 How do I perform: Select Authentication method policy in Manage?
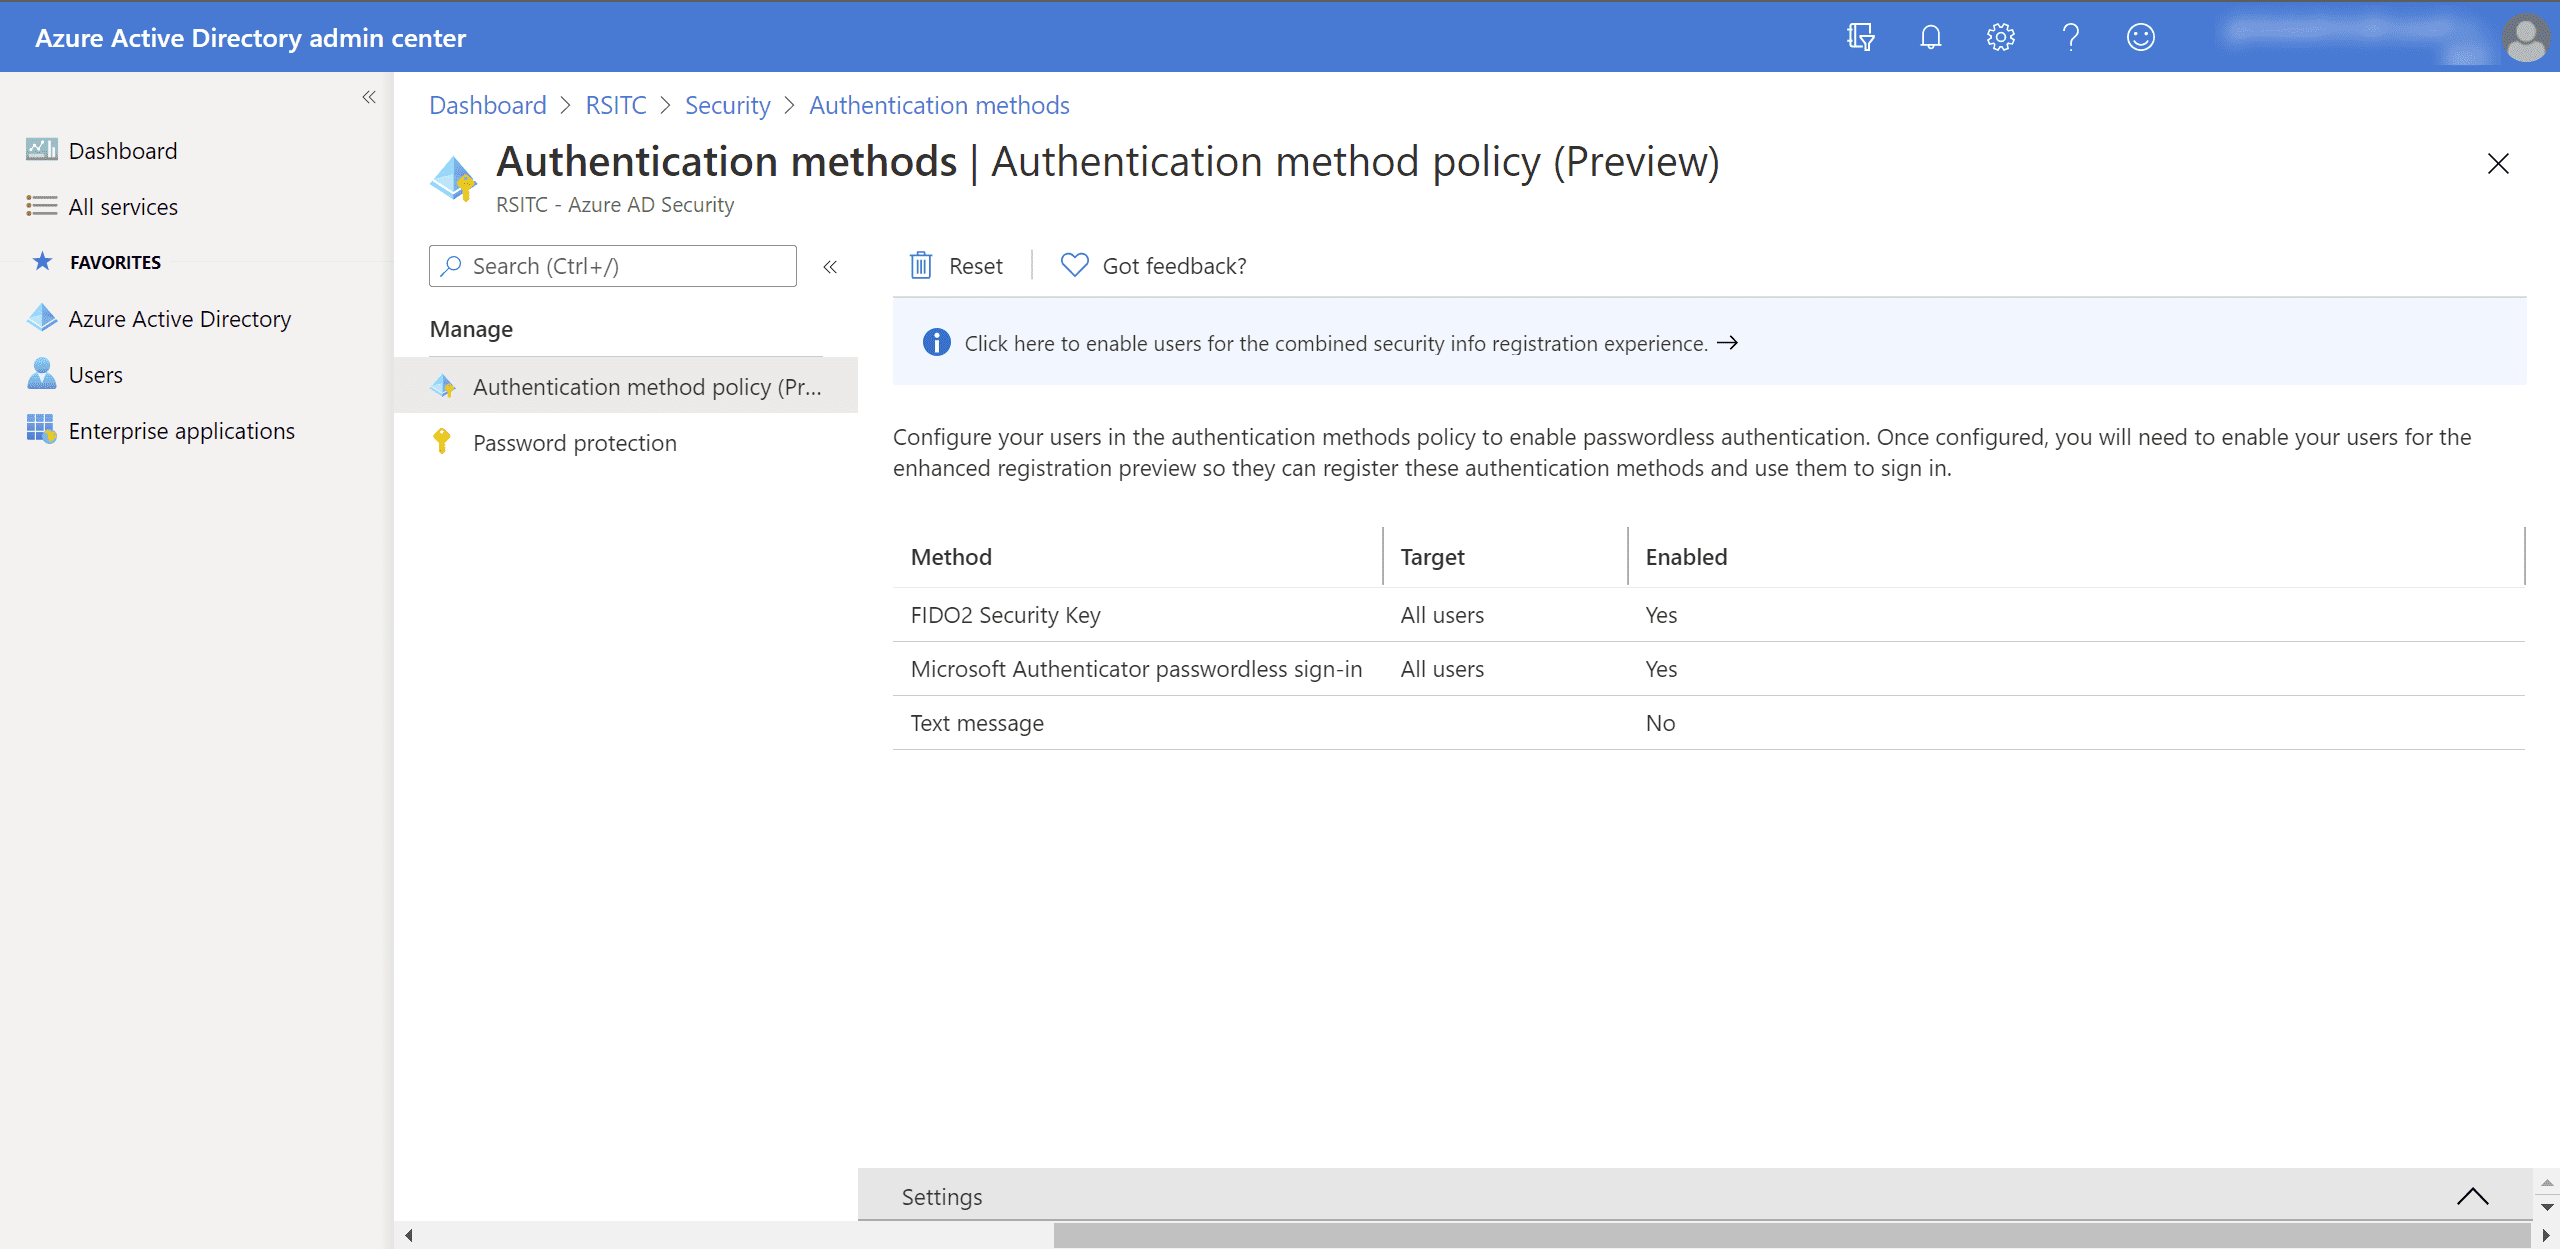[x=647, y=386]
